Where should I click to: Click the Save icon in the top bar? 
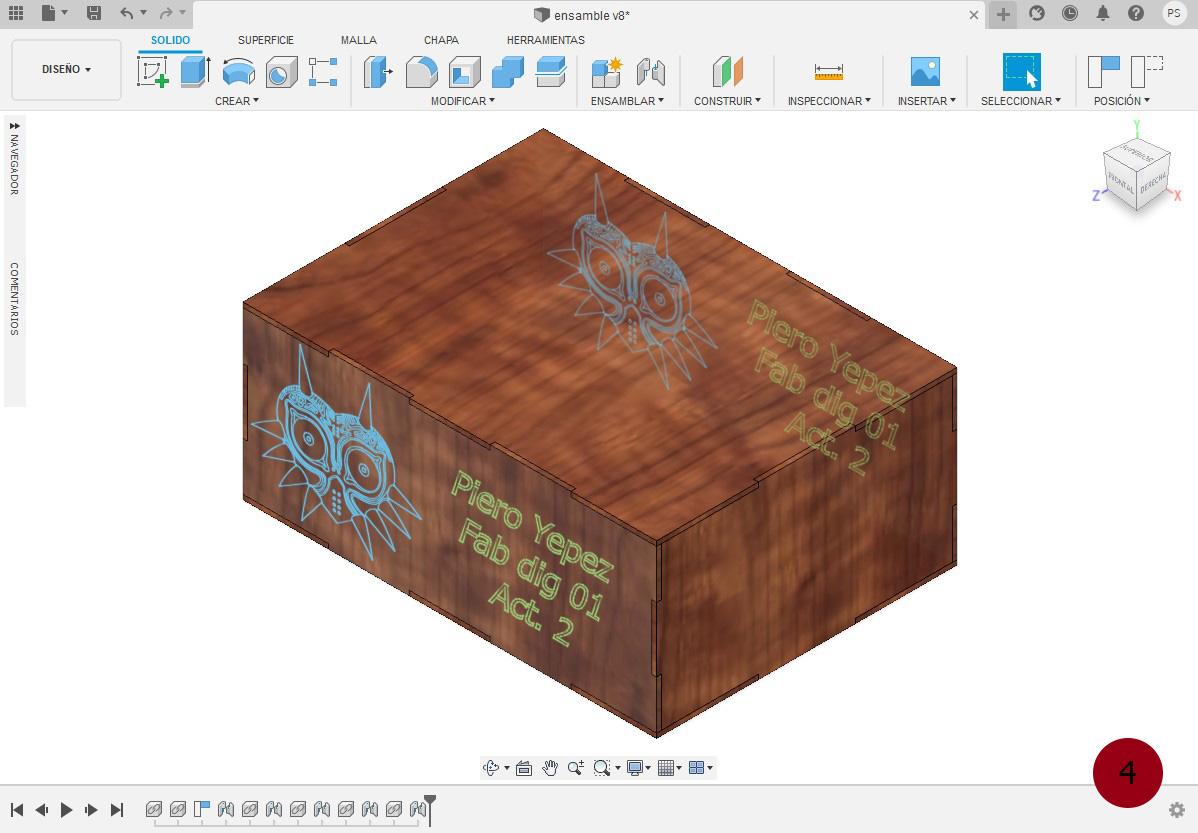pos(94,13)
